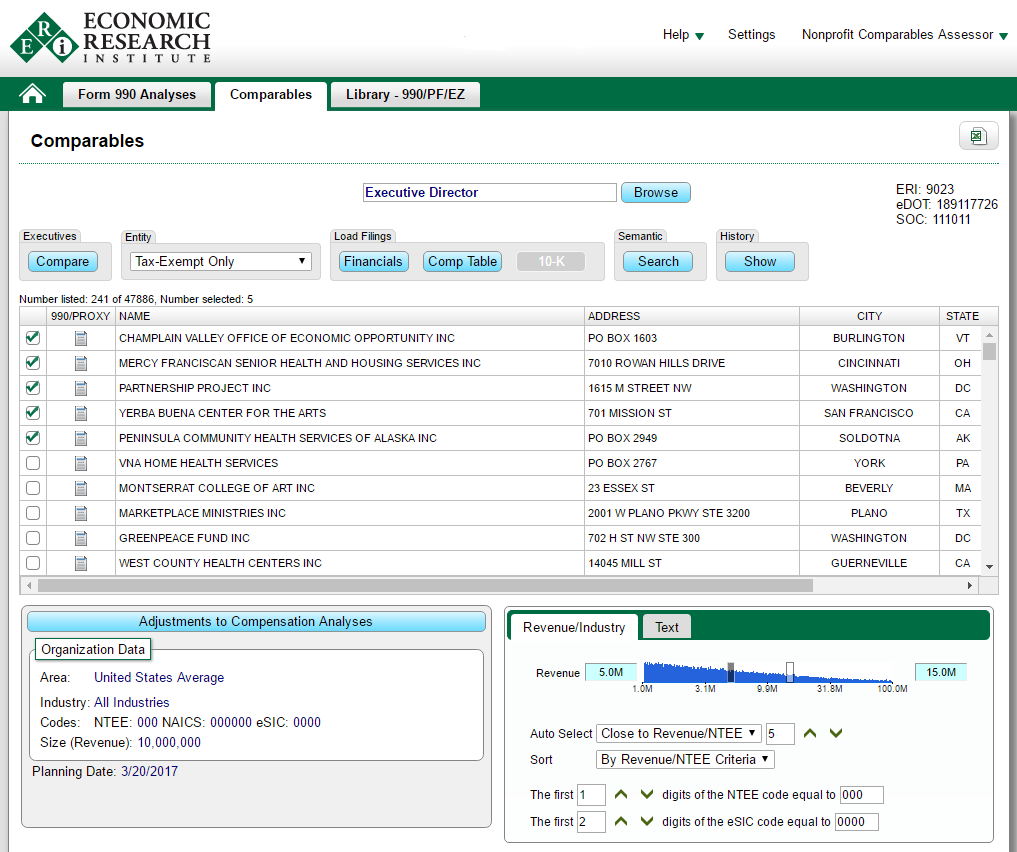Click the right revenue slider handle
1017x852 pixels.
(x=790, y=671)
